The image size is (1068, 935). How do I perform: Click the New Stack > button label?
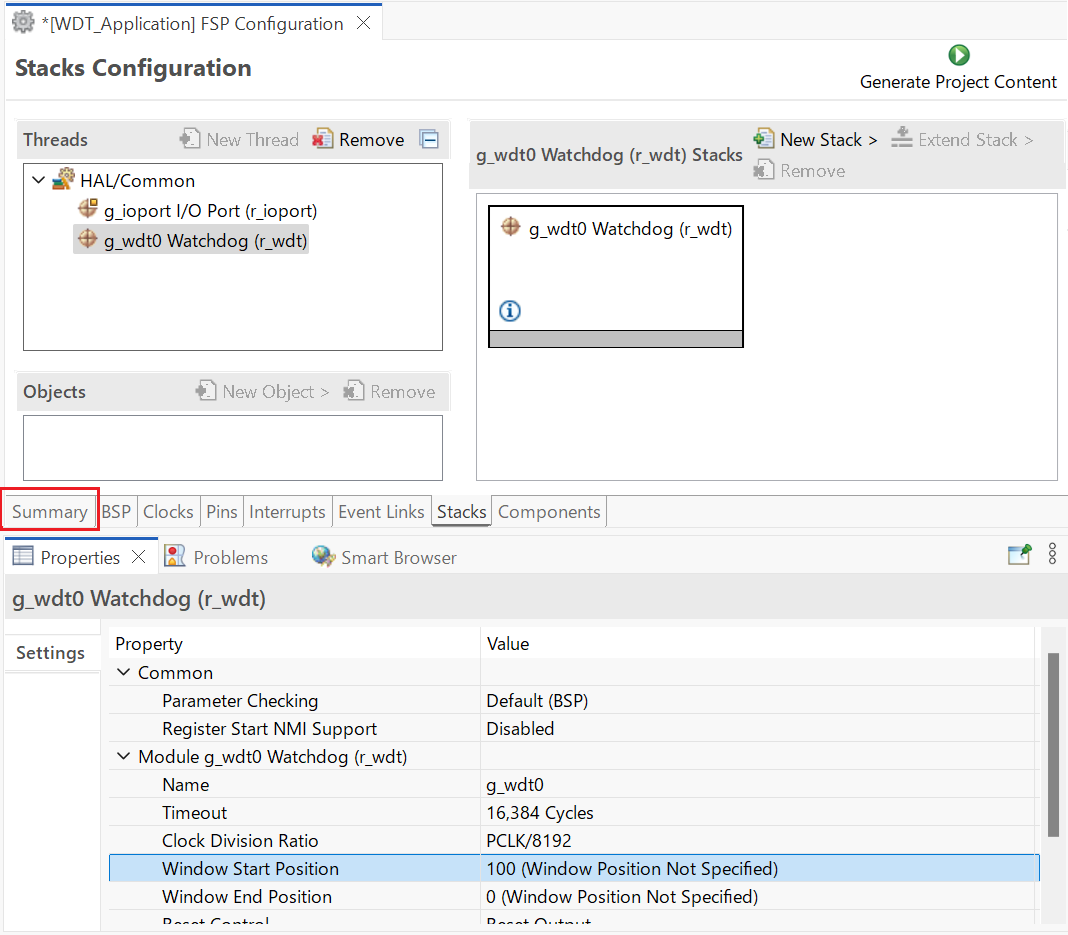pos(828,140)
